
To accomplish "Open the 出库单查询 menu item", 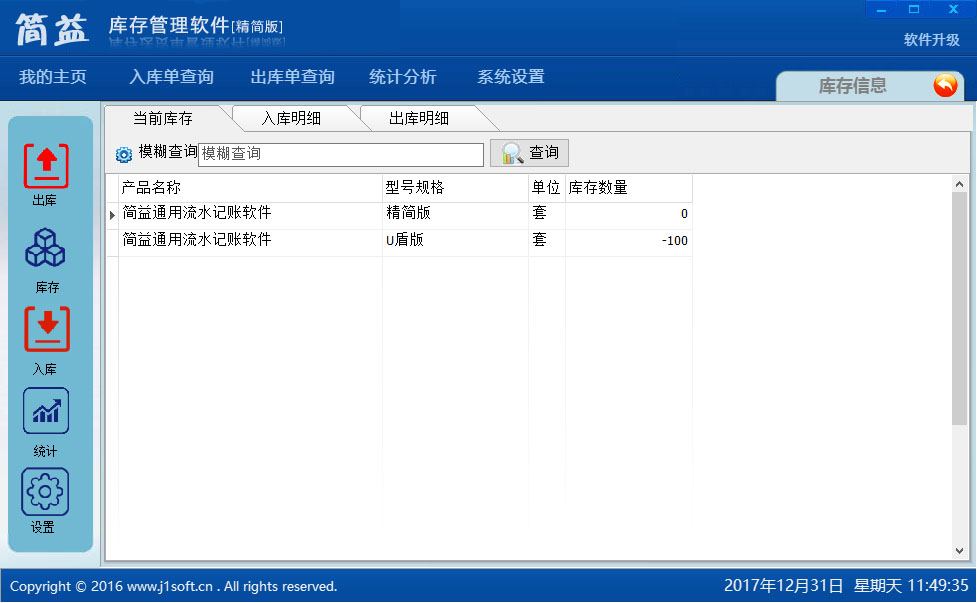I will (292, 77).
